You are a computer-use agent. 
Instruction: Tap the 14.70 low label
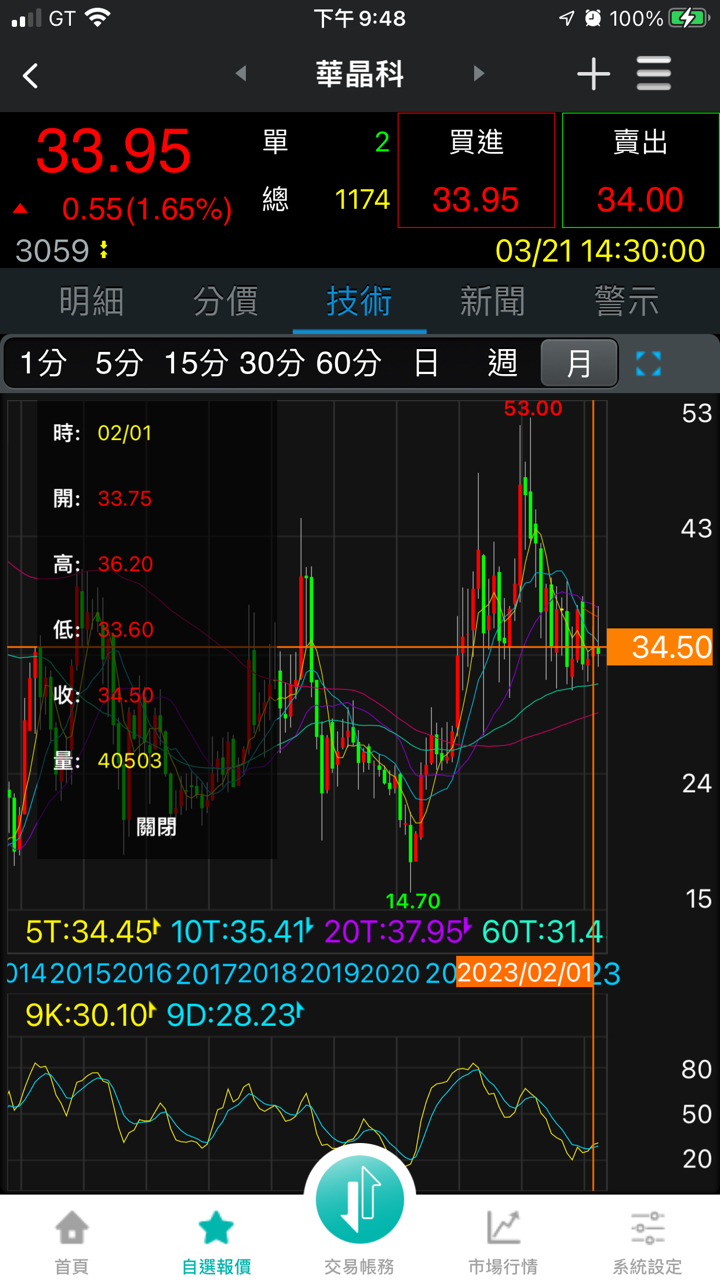pos(411,901)
